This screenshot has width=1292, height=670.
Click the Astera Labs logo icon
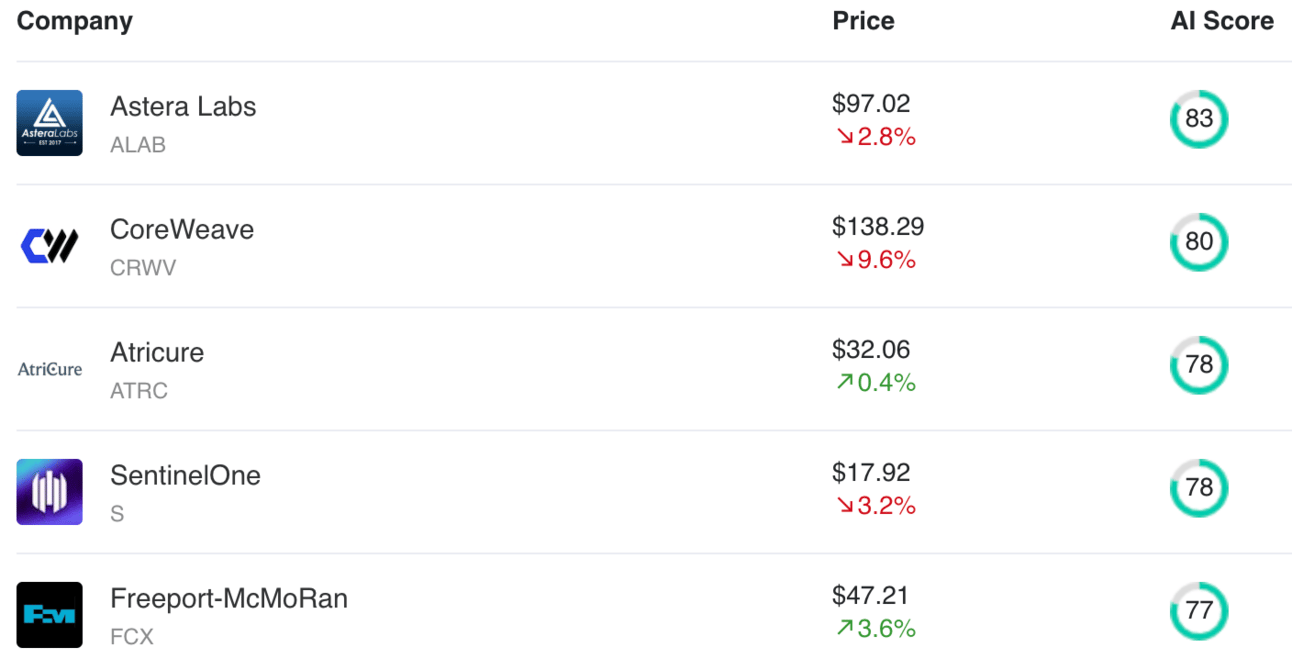pos(49,123)
